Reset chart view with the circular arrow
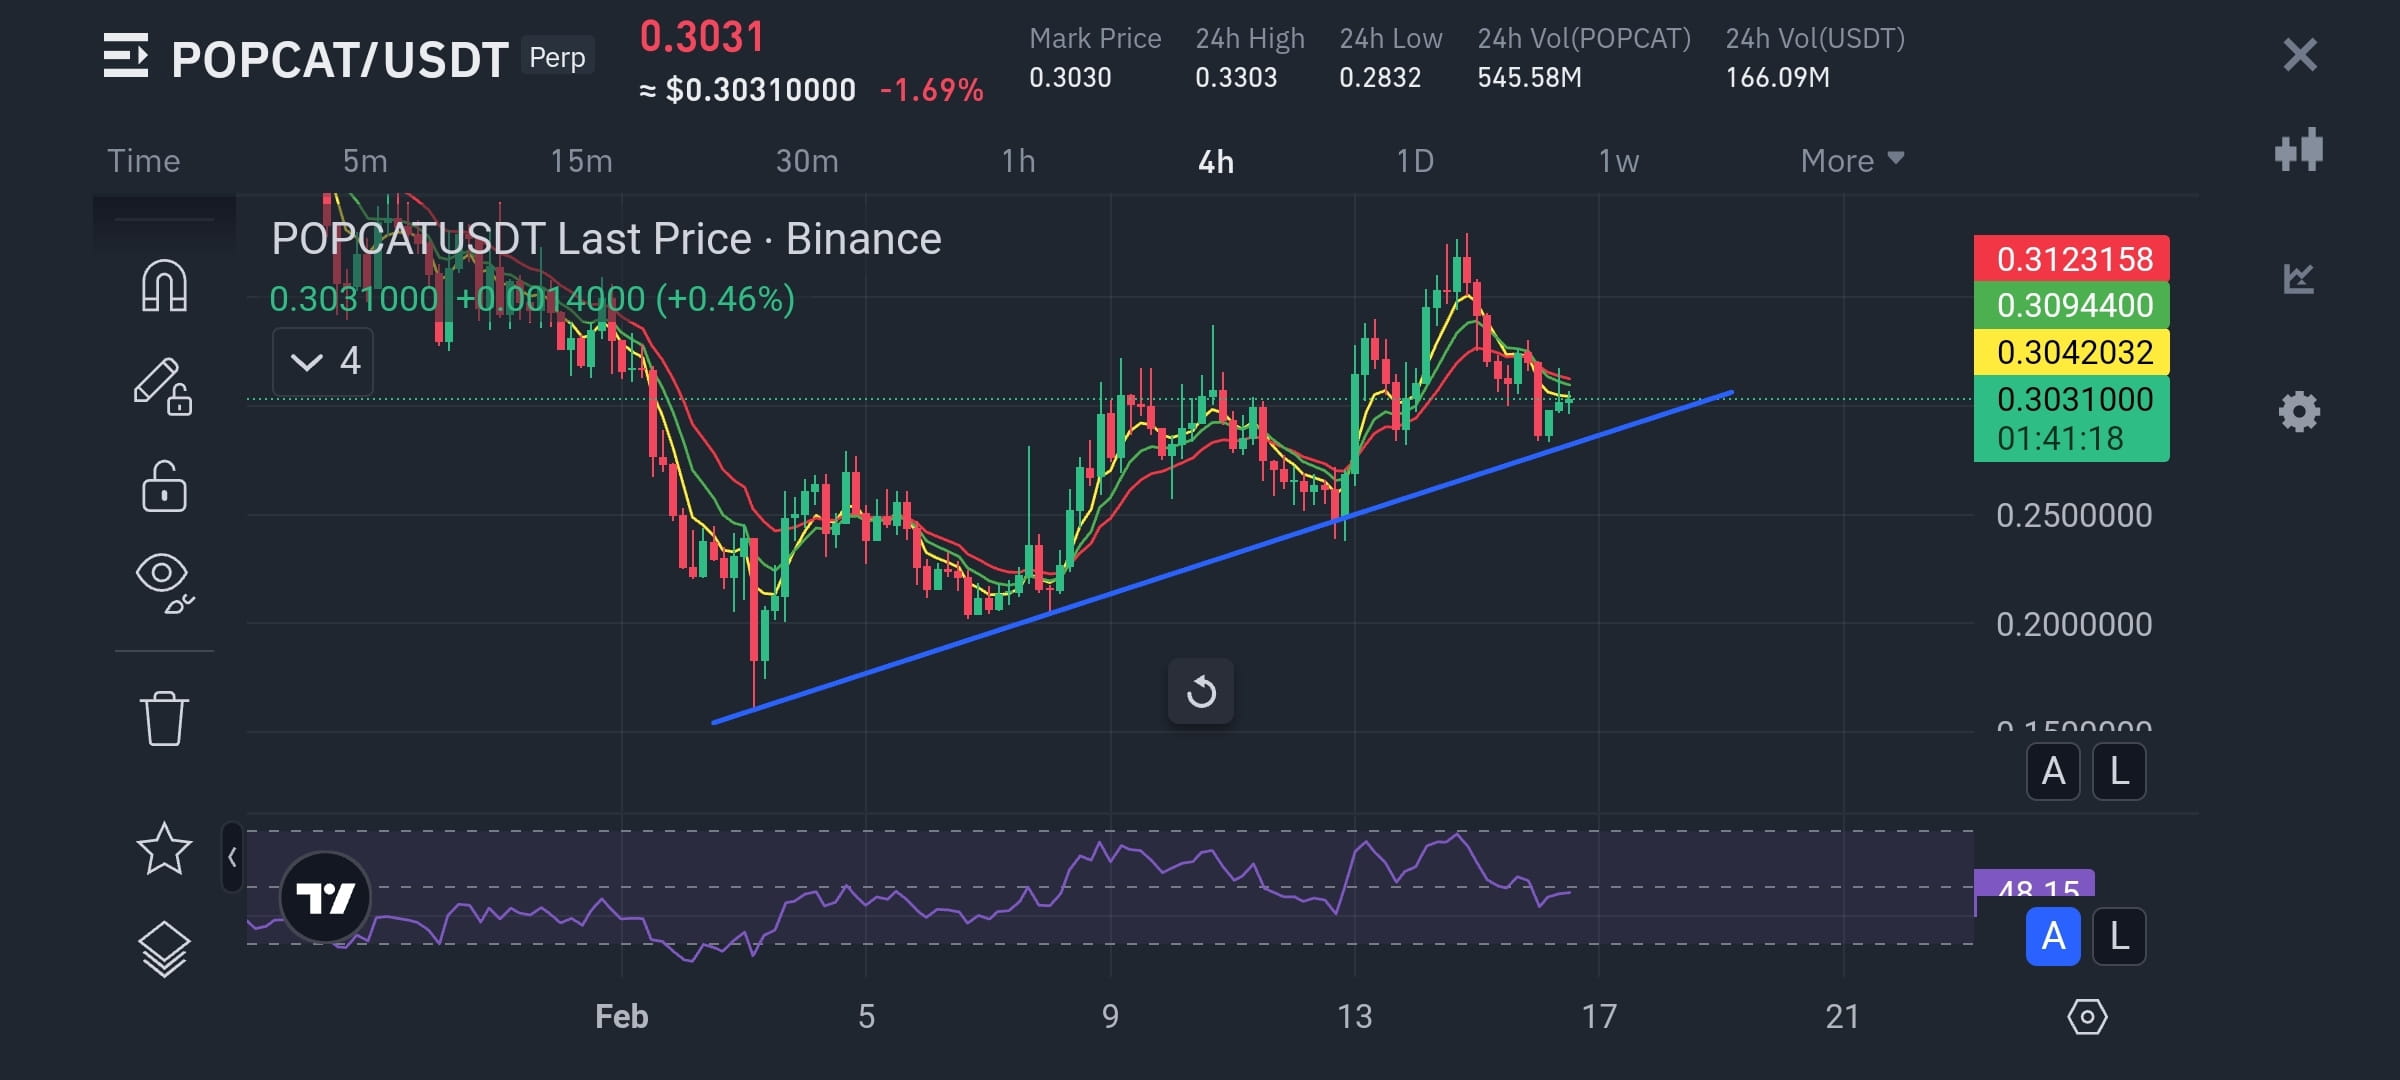 (x=1201, y=692)
